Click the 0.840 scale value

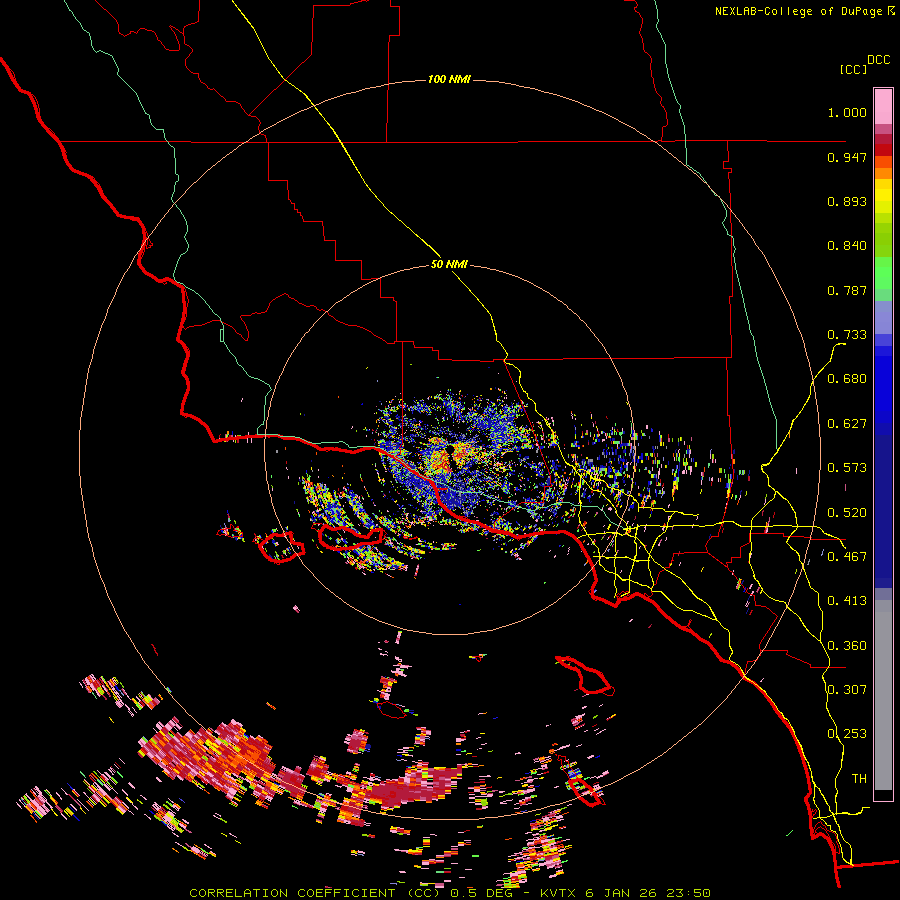(x=847, y=246)
